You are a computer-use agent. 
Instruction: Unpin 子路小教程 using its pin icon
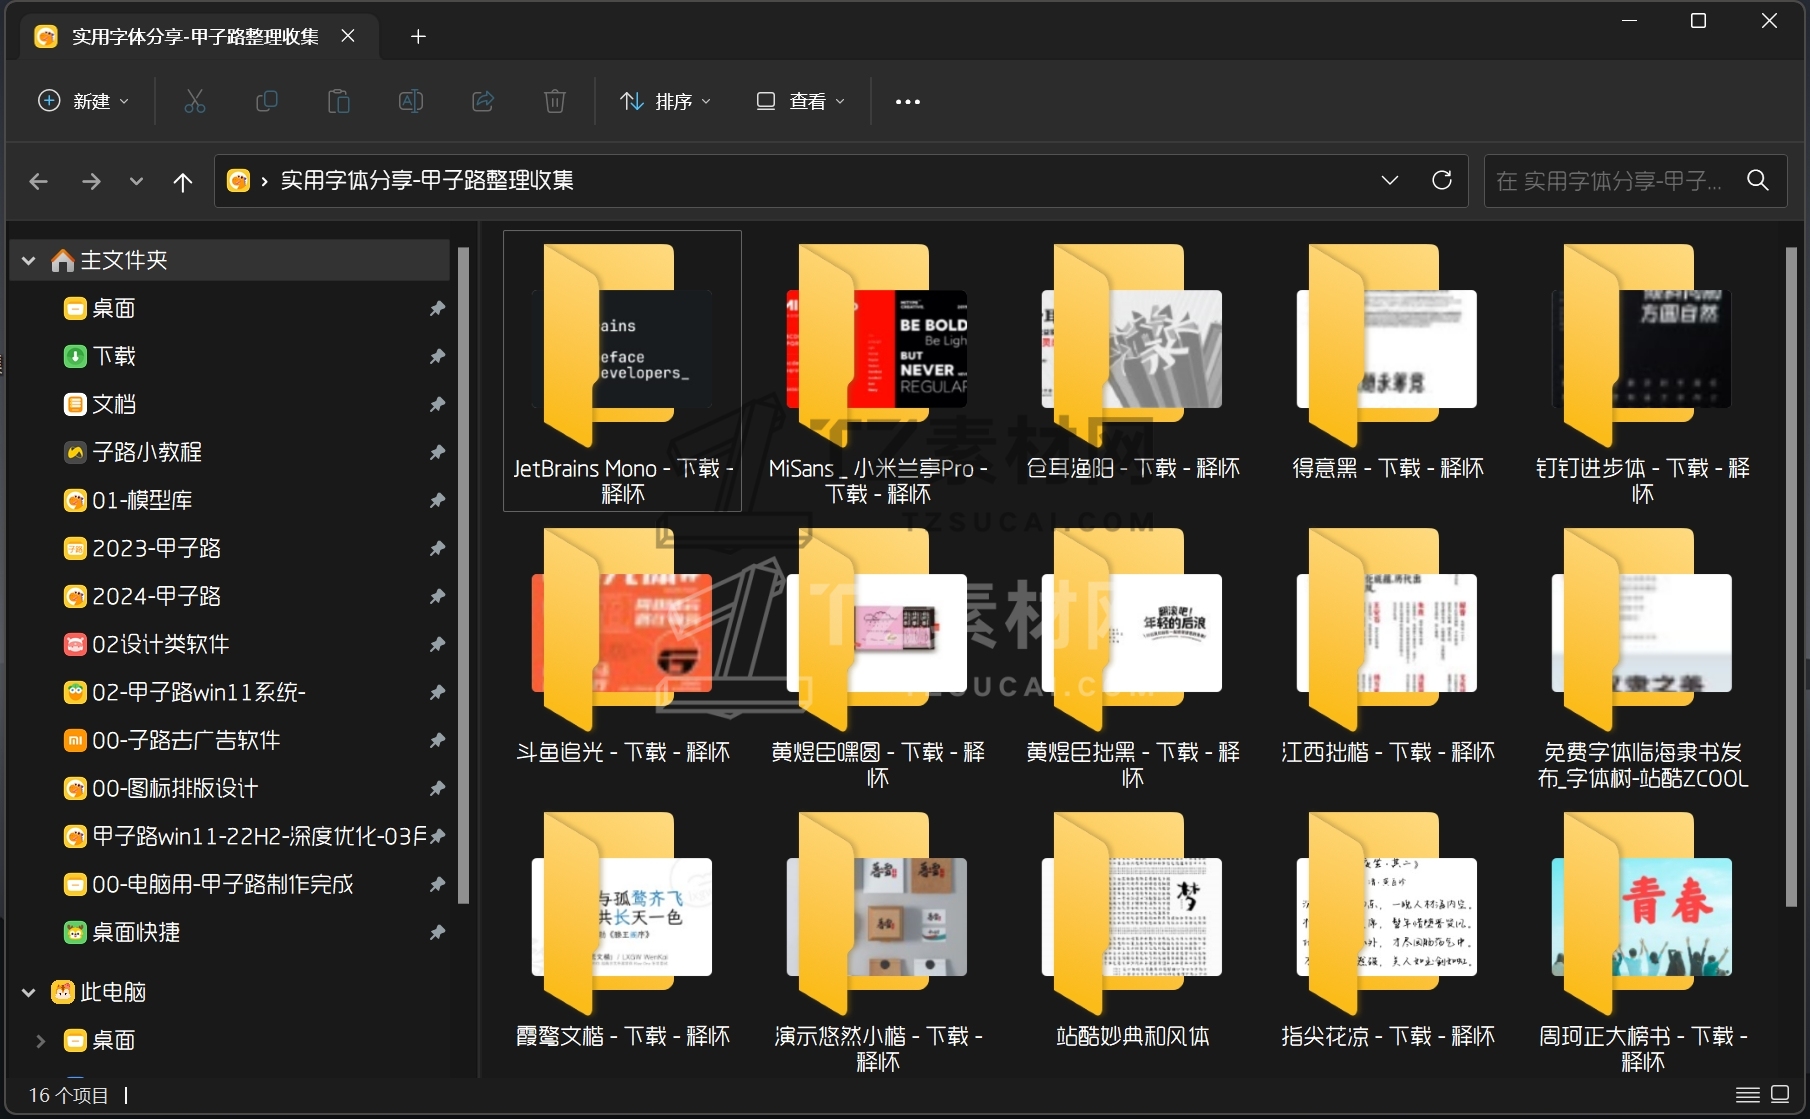437,452
